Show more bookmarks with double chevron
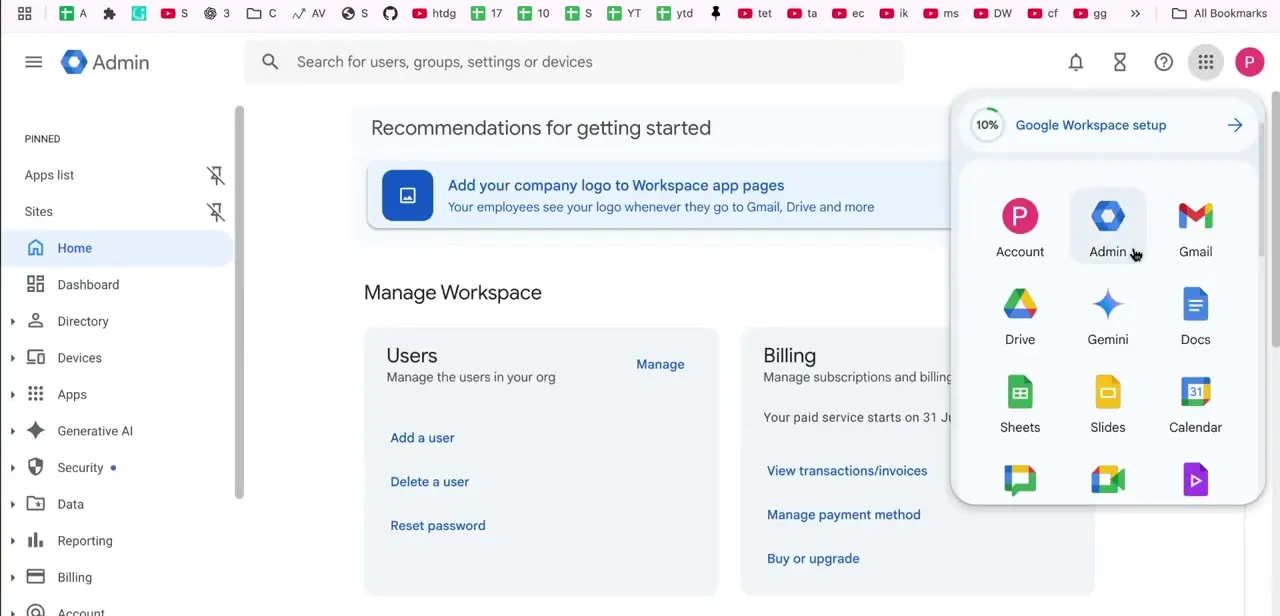The width and height of the screenshot is (1280, 616). (x=1135, y=13)
